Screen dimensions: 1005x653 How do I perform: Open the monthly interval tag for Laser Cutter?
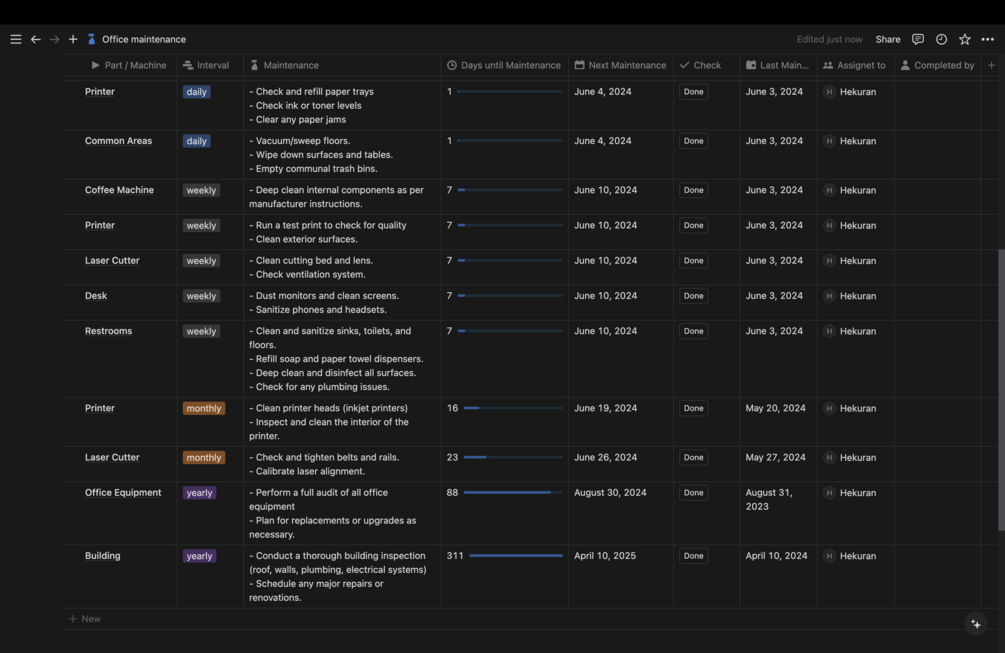pyautogui.click(x=204, y=458)
